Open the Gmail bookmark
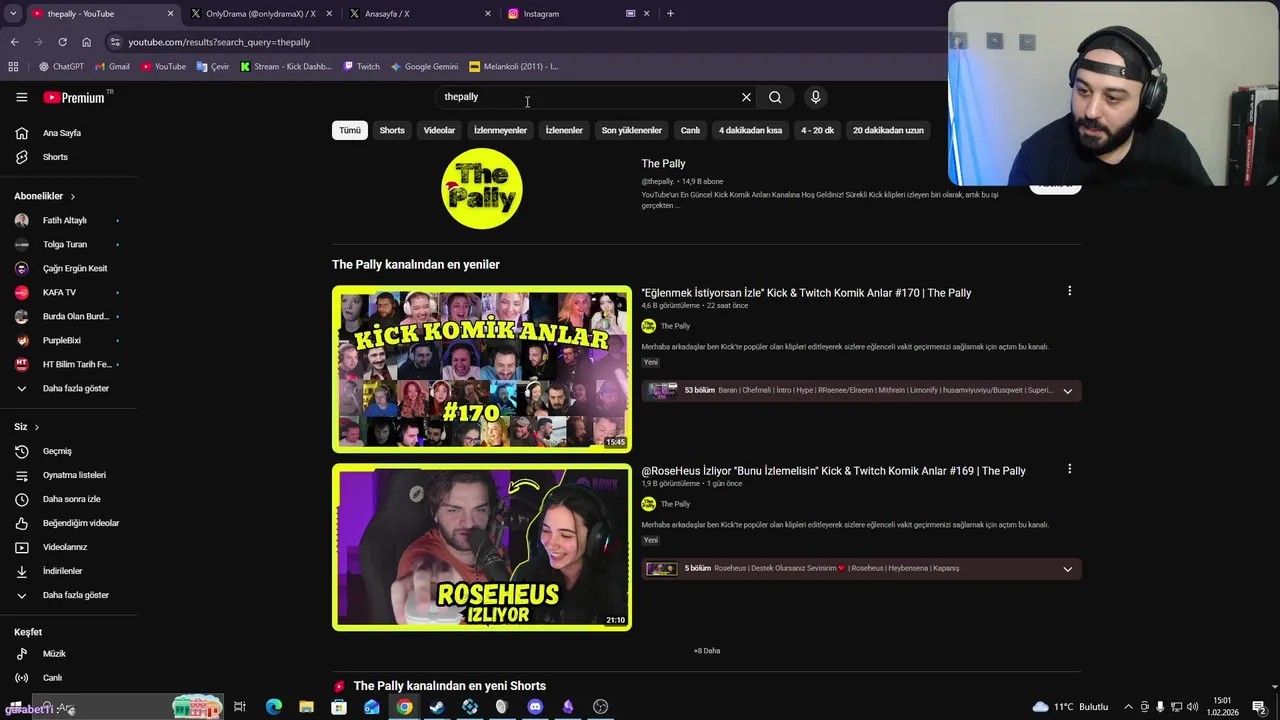Screen dimensions: 1280x720 [112, 67]
